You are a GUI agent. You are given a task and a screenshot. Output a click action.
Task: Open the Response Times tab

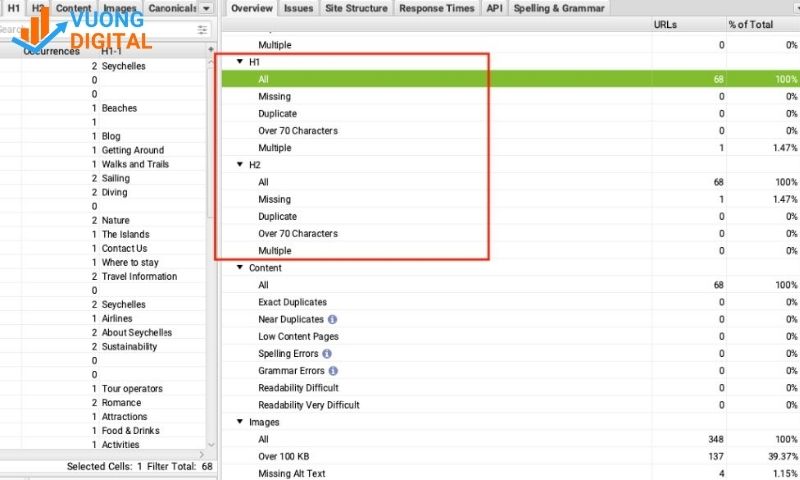pos(434,8)
